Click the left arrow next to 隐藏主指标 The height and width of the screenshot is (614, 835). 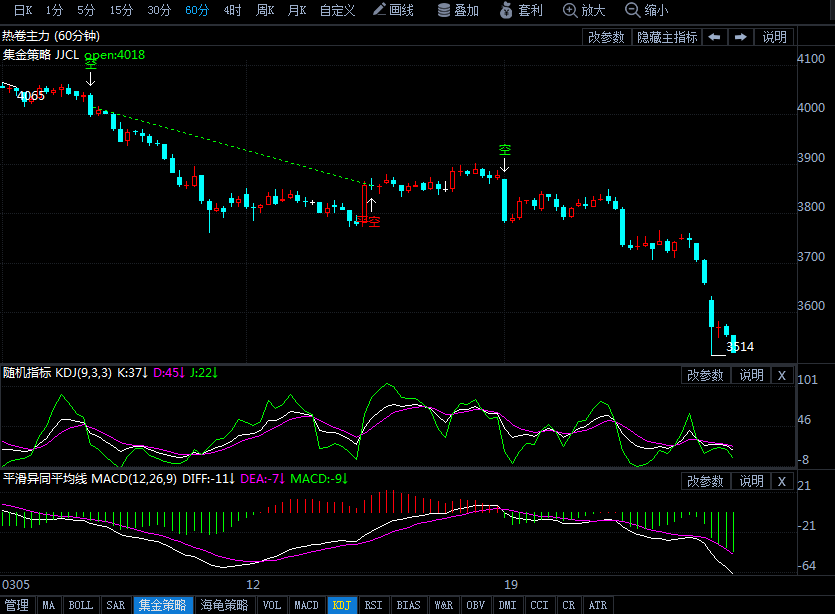[714, 37]
